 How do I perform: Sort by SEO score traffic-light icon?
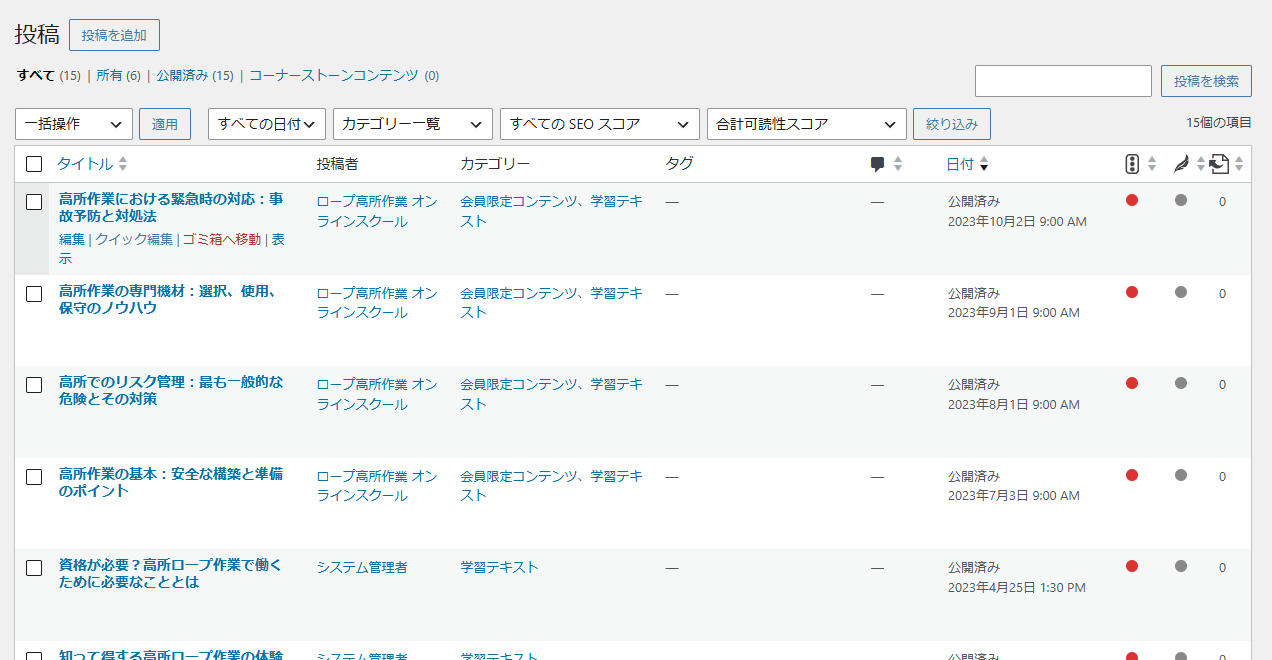[x=1132, y=164]
